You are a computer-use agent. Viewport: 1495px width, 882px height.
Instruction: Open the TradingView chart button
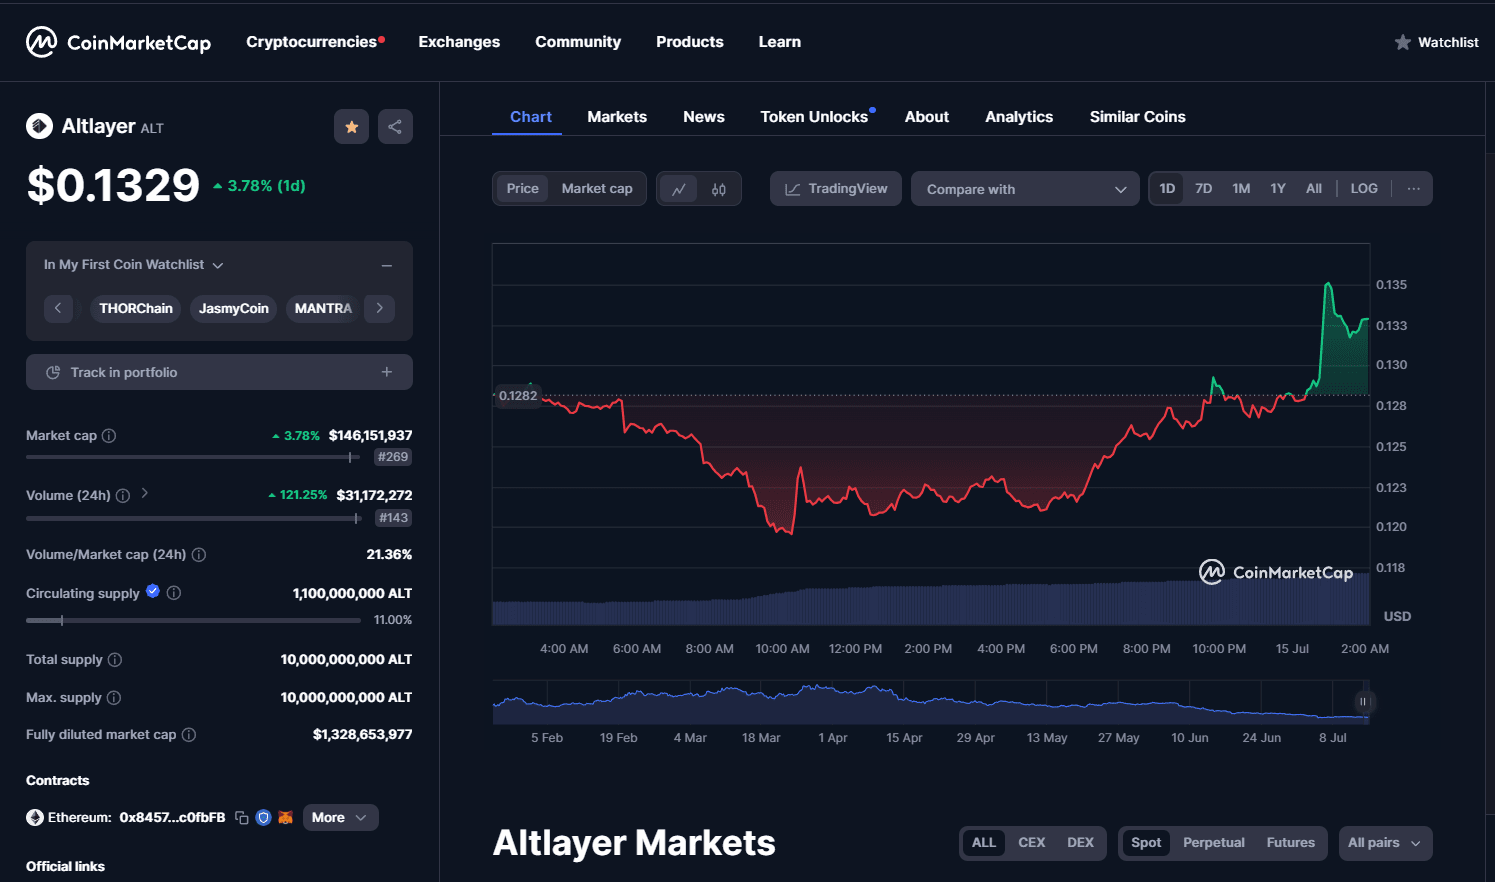pyautogui.click(x=836, y=189)
